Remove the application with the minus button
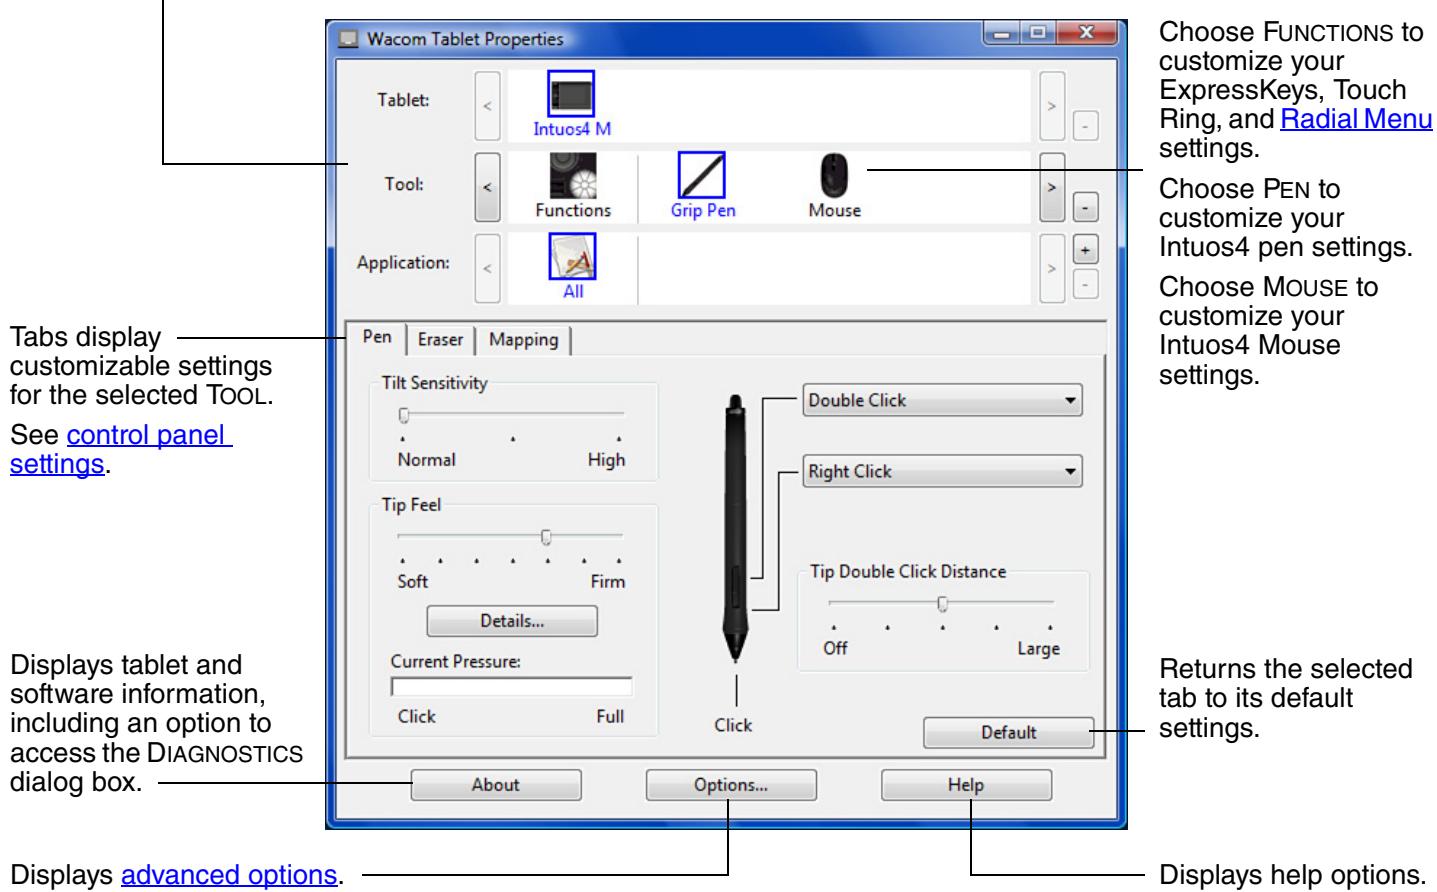The width and height of the screenshot is (1437, 892). coord(1084,283)
